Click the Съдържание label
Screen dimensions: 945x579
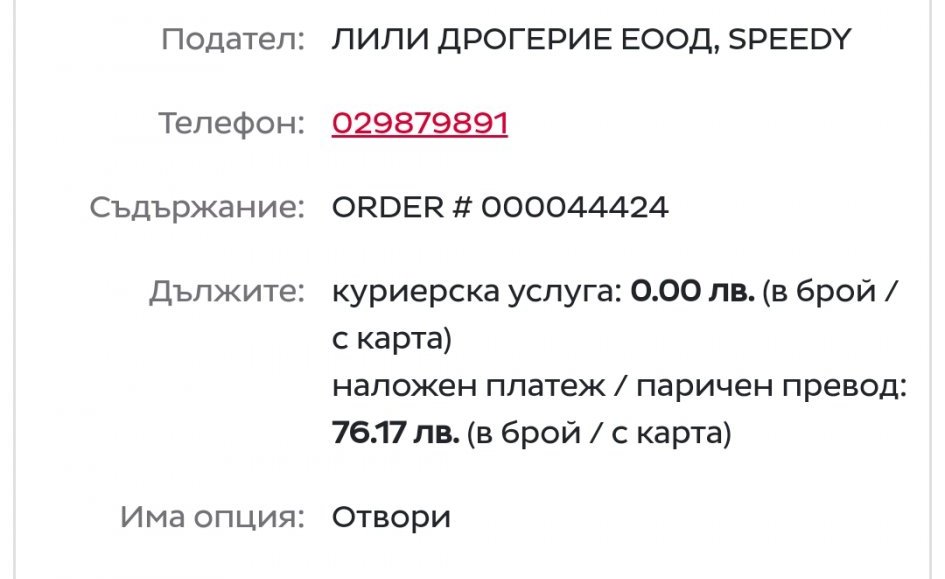(196, 208)
